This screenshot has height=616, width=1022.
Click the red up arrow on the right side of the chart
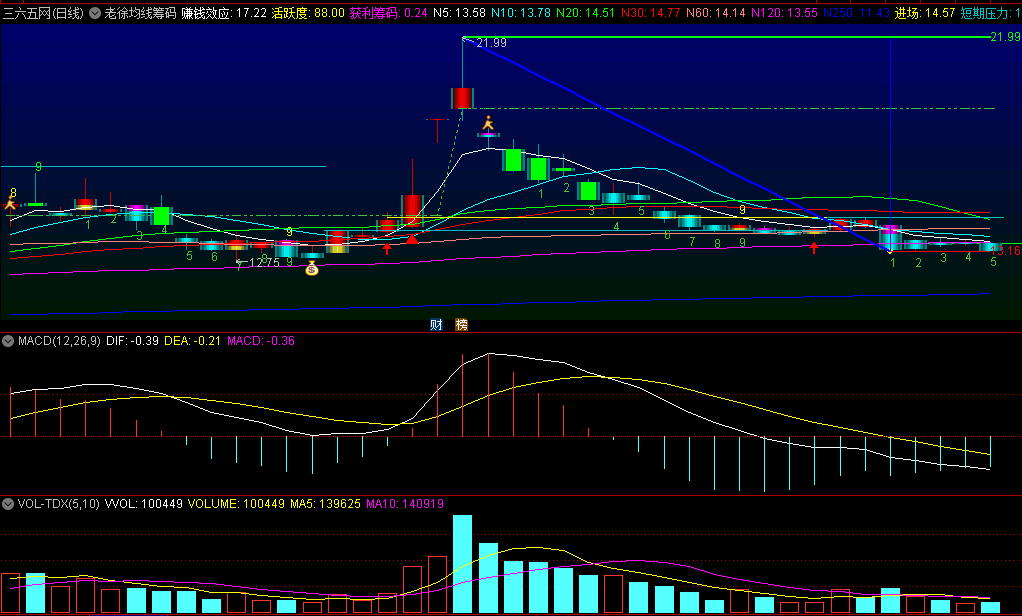point(813,248)
